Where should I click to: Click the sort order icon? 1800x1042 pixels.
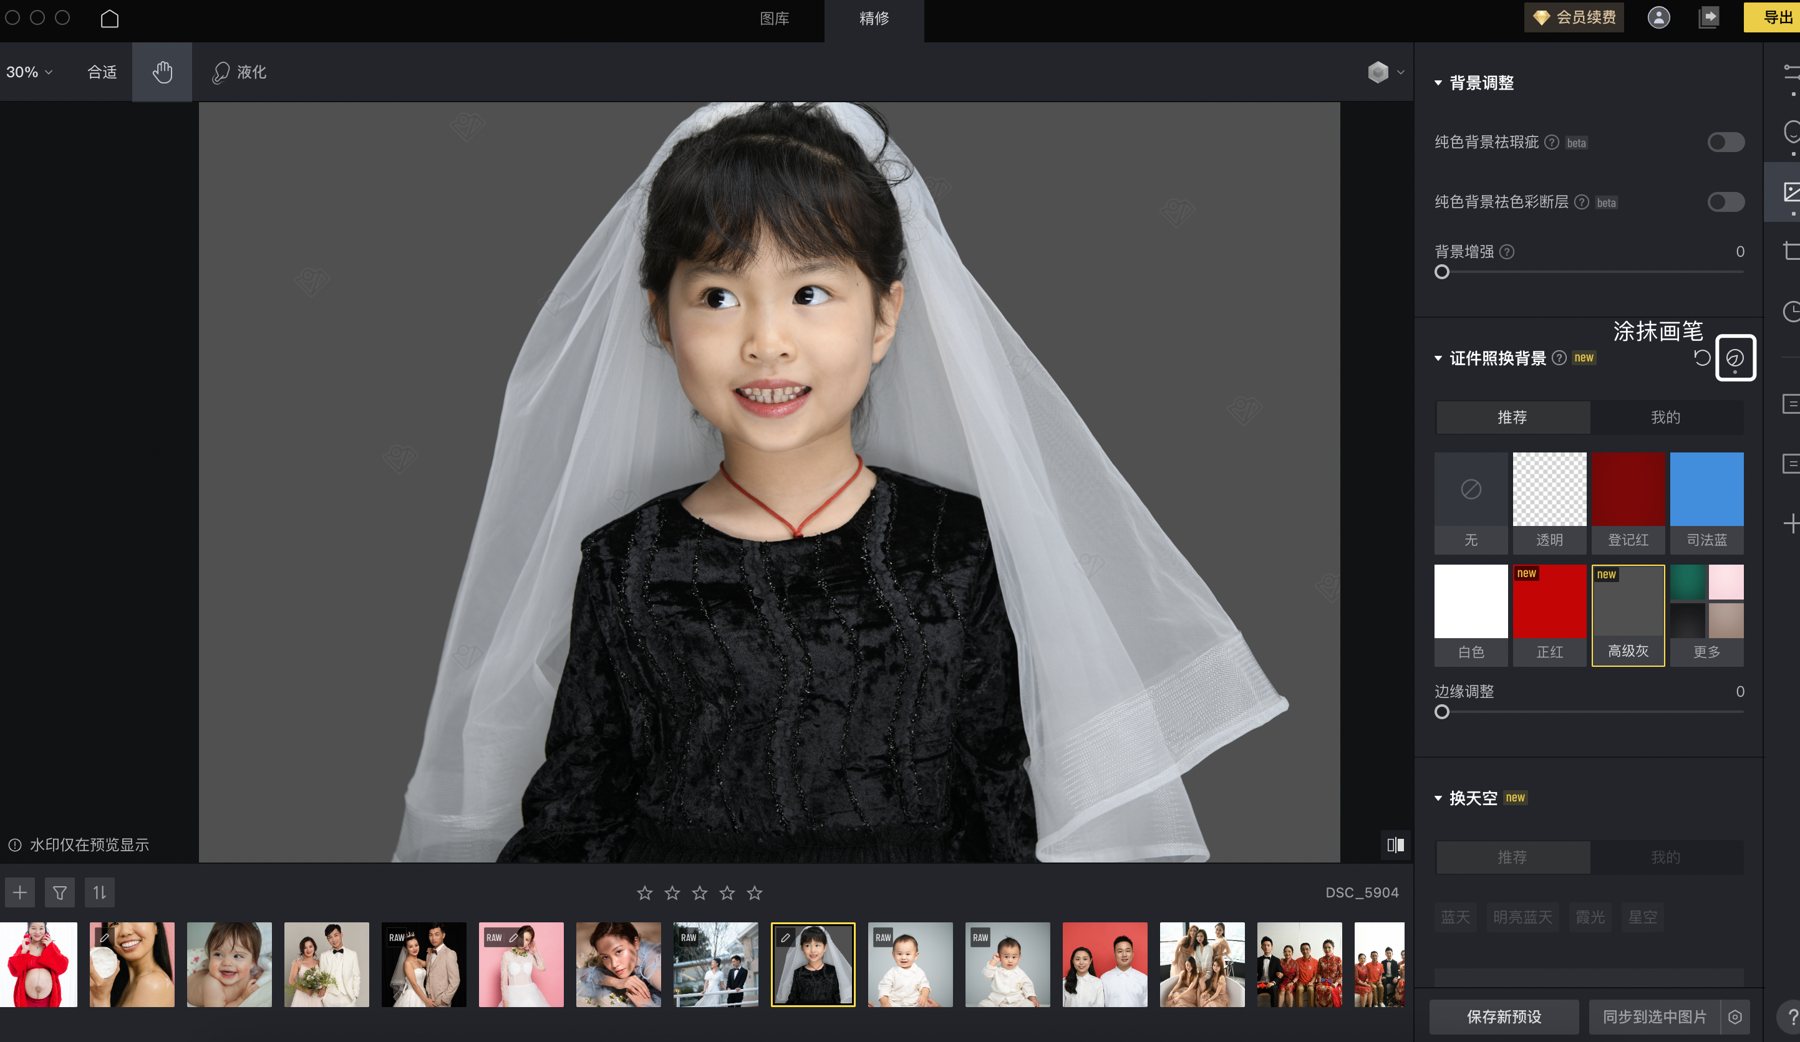tap(99, 892)
